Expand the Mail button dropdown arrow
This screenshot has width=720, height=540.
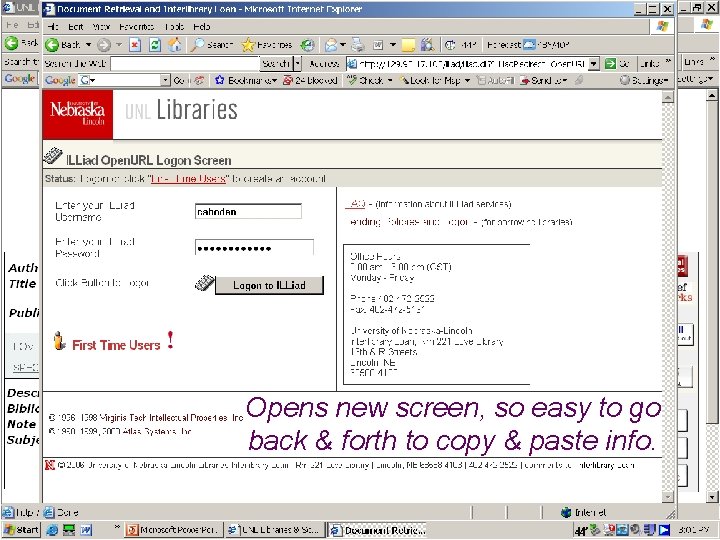point(343,45)
